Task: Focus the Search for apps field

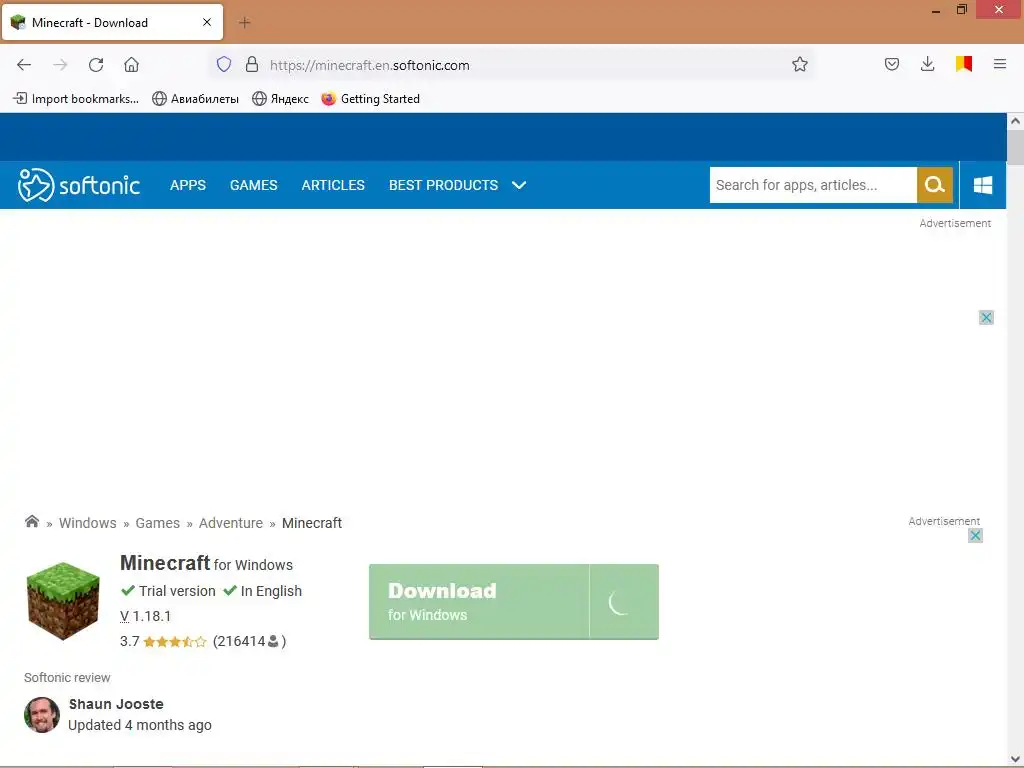Action: (x=813, y=185)
